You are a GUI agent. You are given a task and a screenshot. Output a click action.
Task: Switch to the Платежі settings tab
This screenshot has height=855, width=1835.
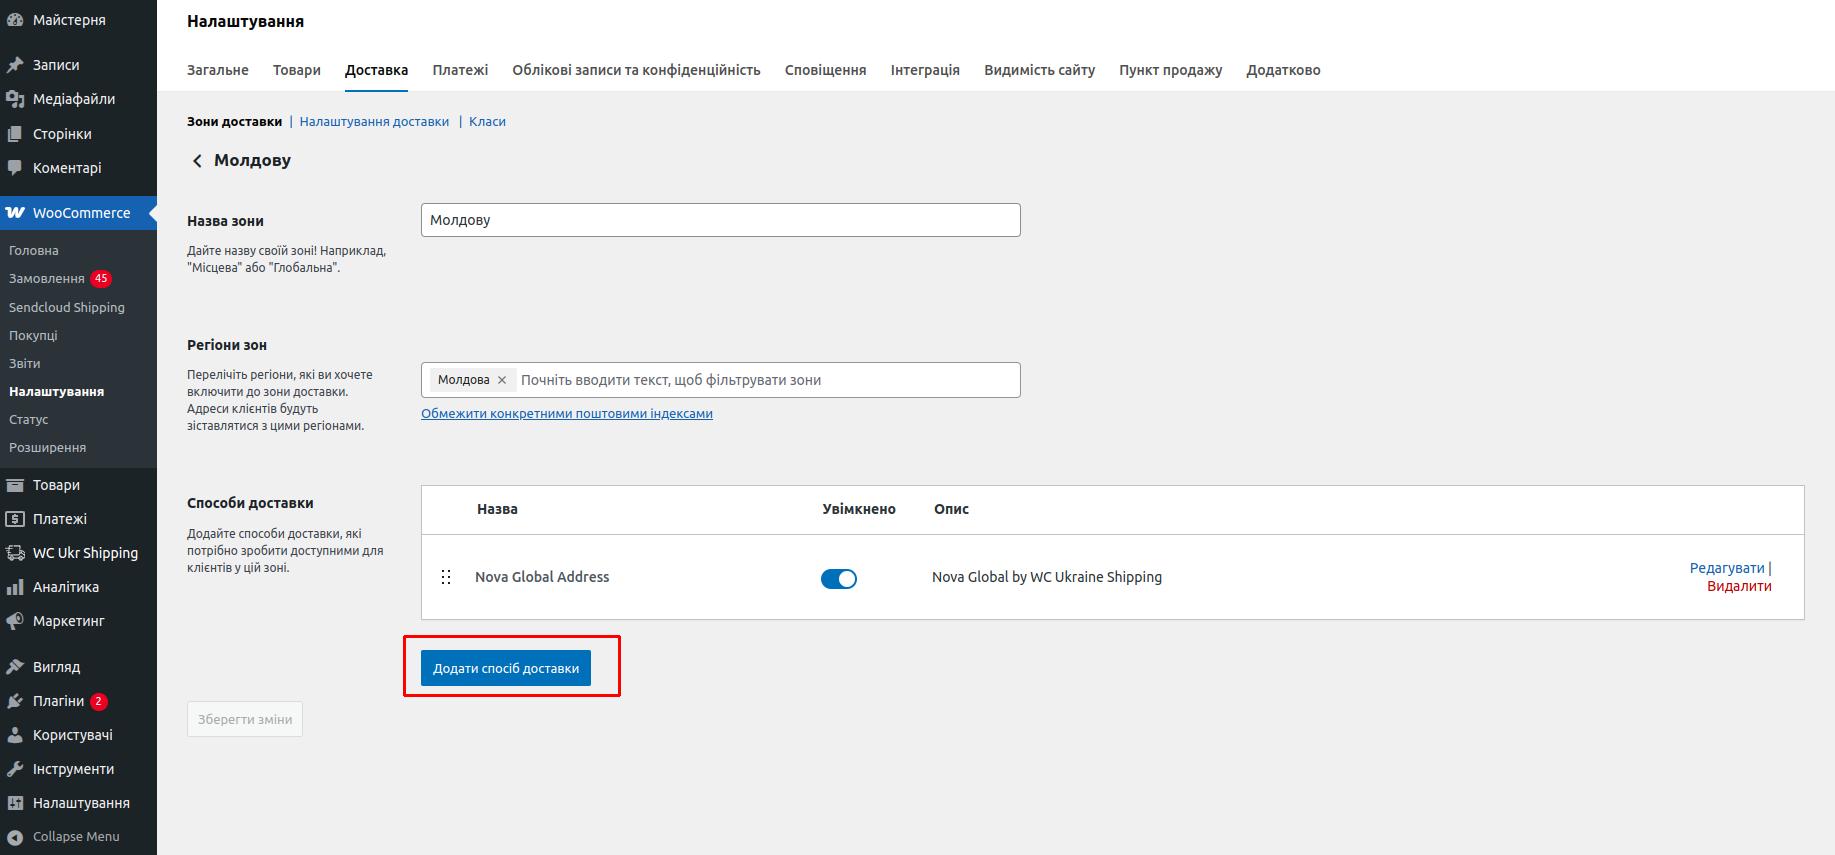click(x=460, y=70)
